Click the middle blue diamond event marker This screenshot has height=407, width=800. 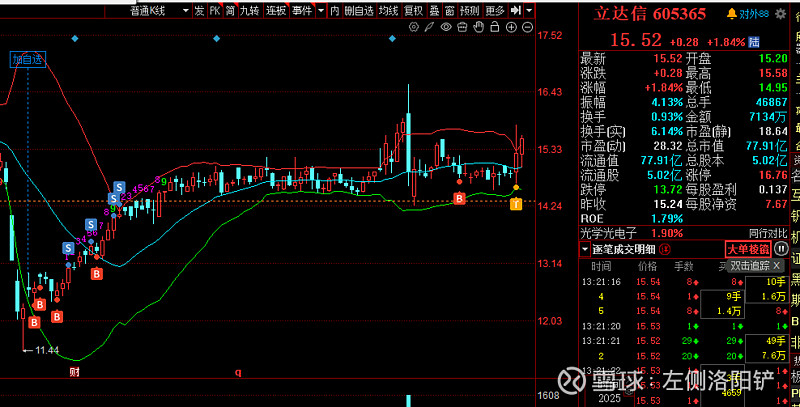point(216,39)
